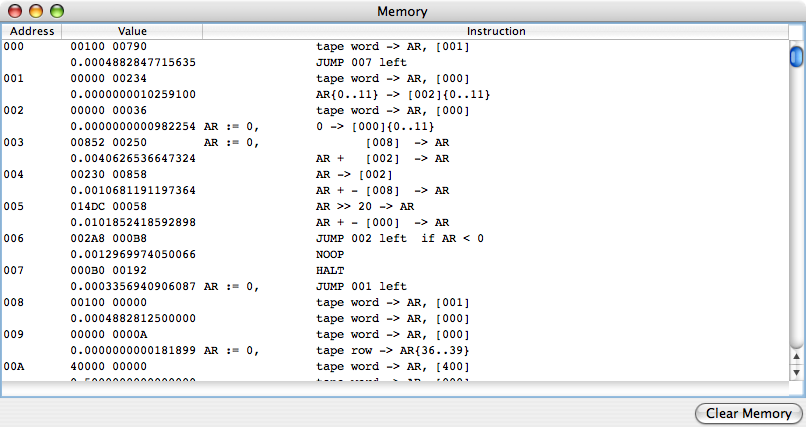Screen dimensions: 806x427
Task: Click the scrollbar down arrow
Action: [796, 373]
